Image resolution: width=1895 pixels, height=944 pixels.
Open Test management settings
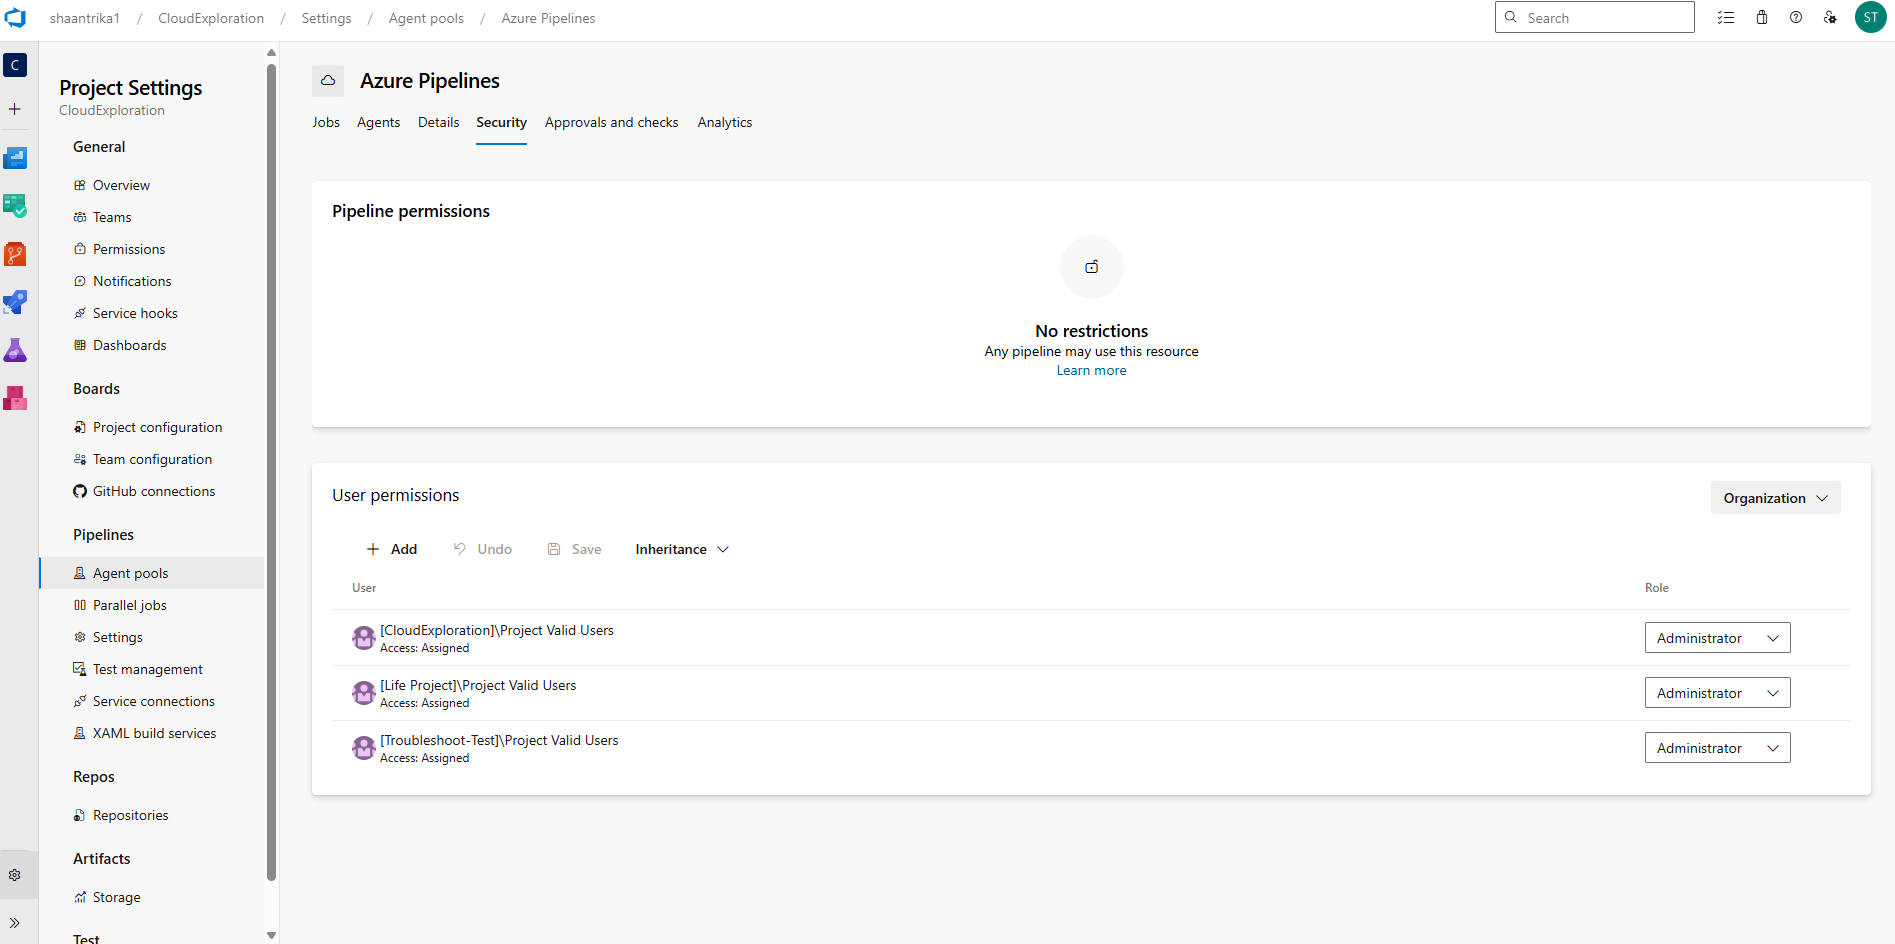[x=152, y=669]
